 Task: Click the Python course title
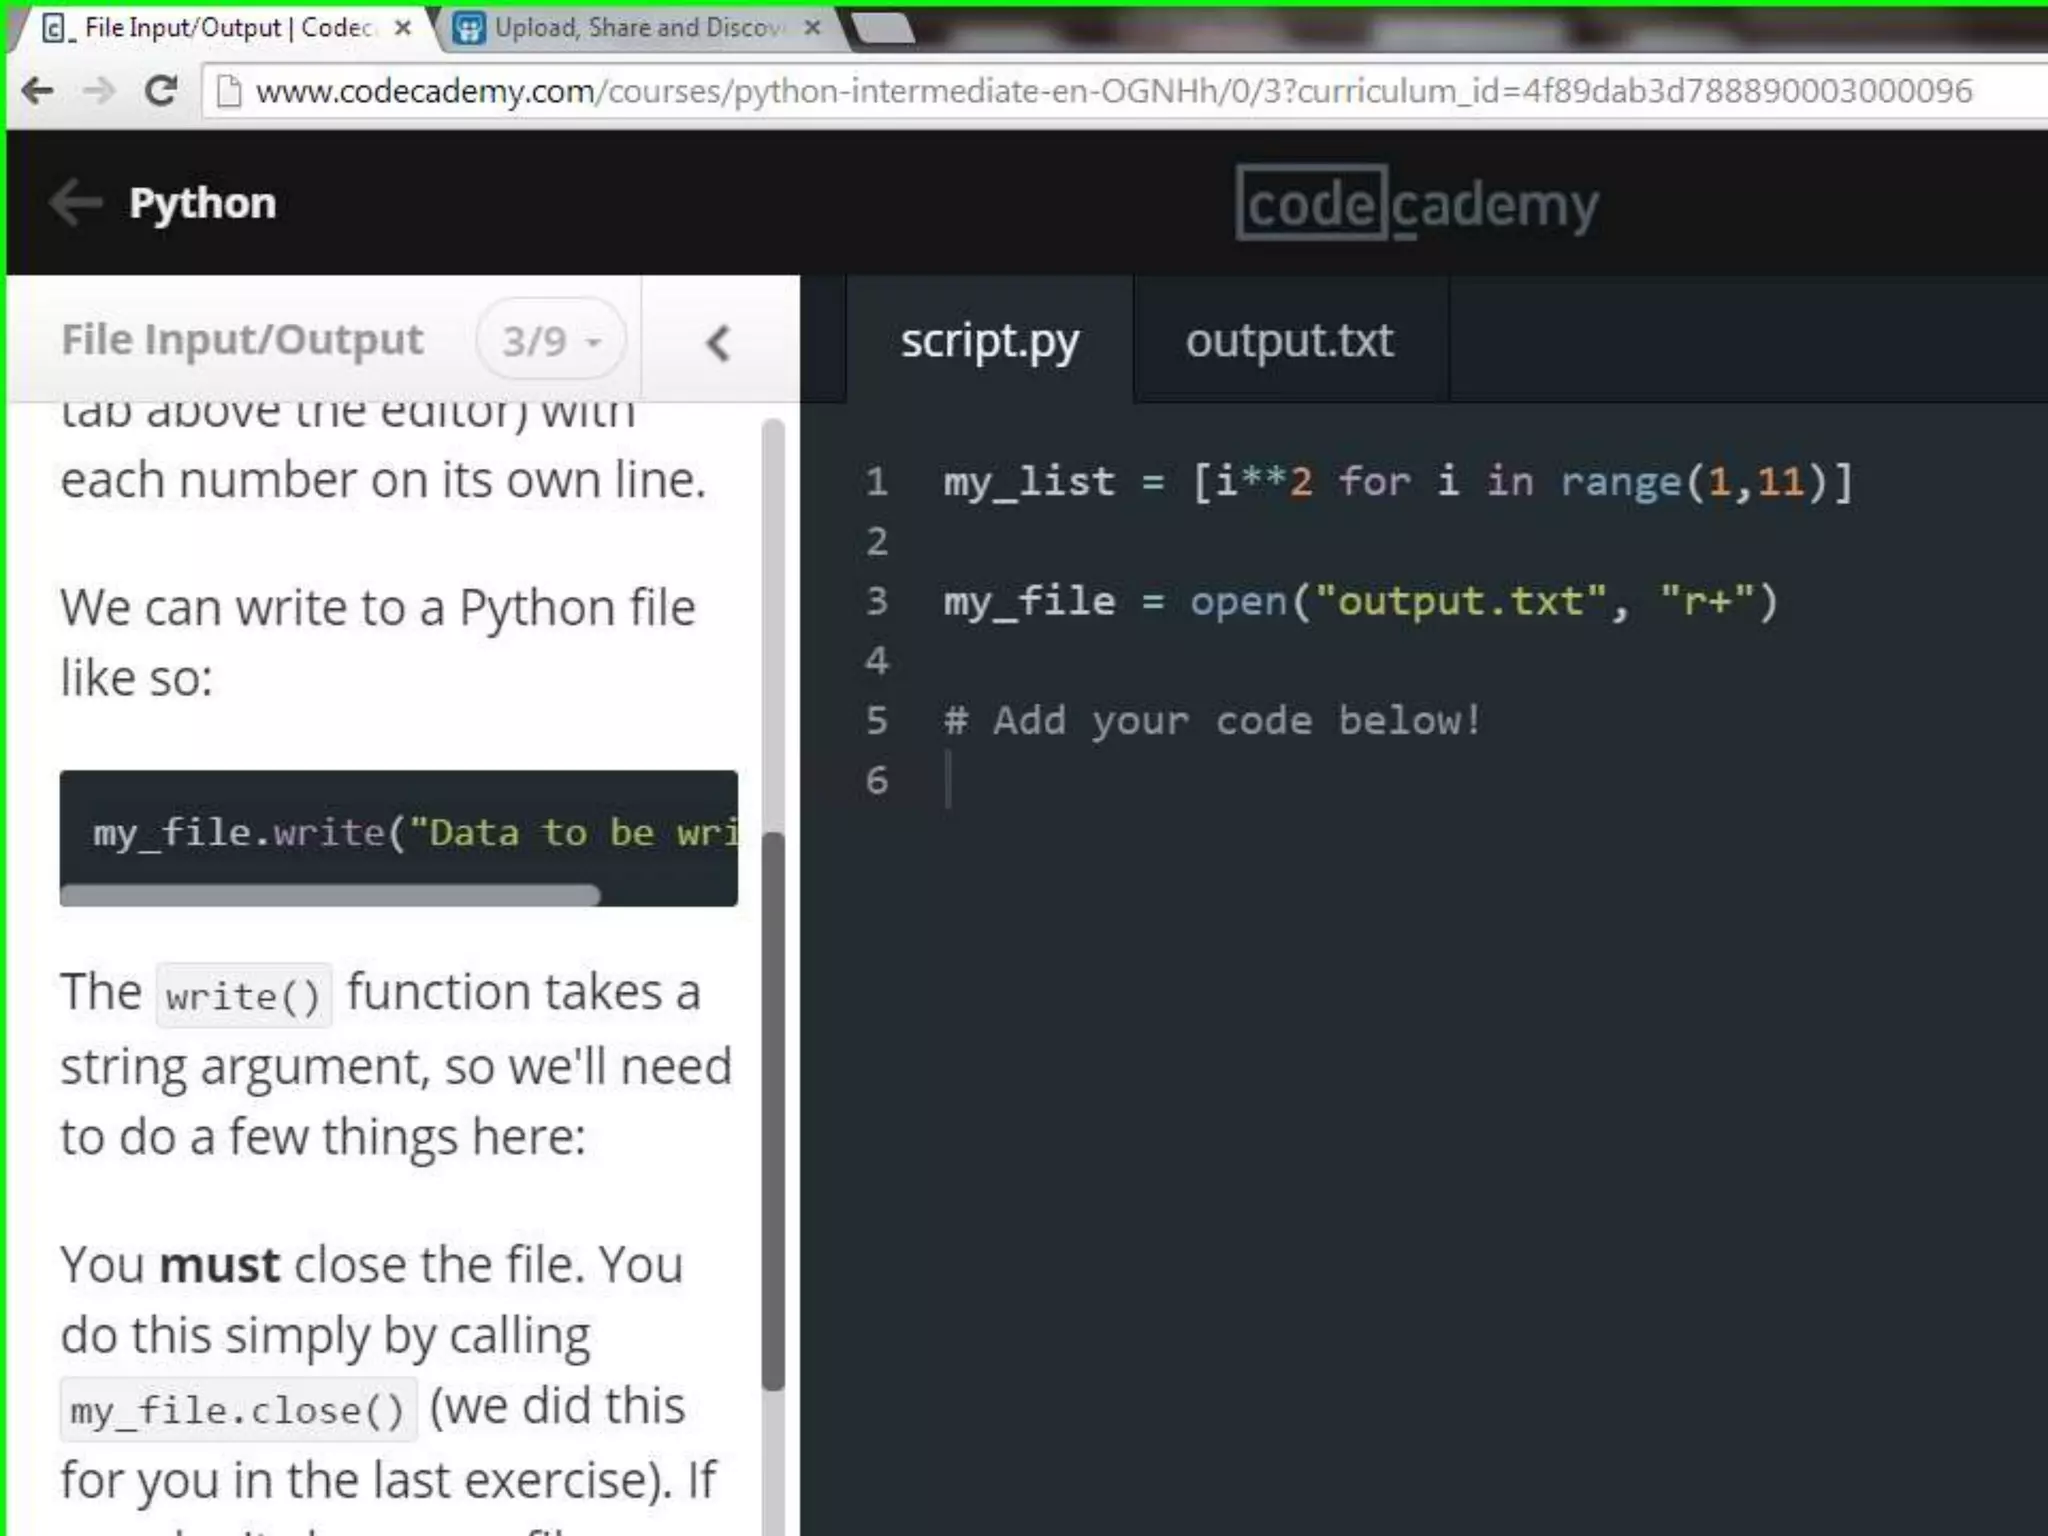(203, 203)
